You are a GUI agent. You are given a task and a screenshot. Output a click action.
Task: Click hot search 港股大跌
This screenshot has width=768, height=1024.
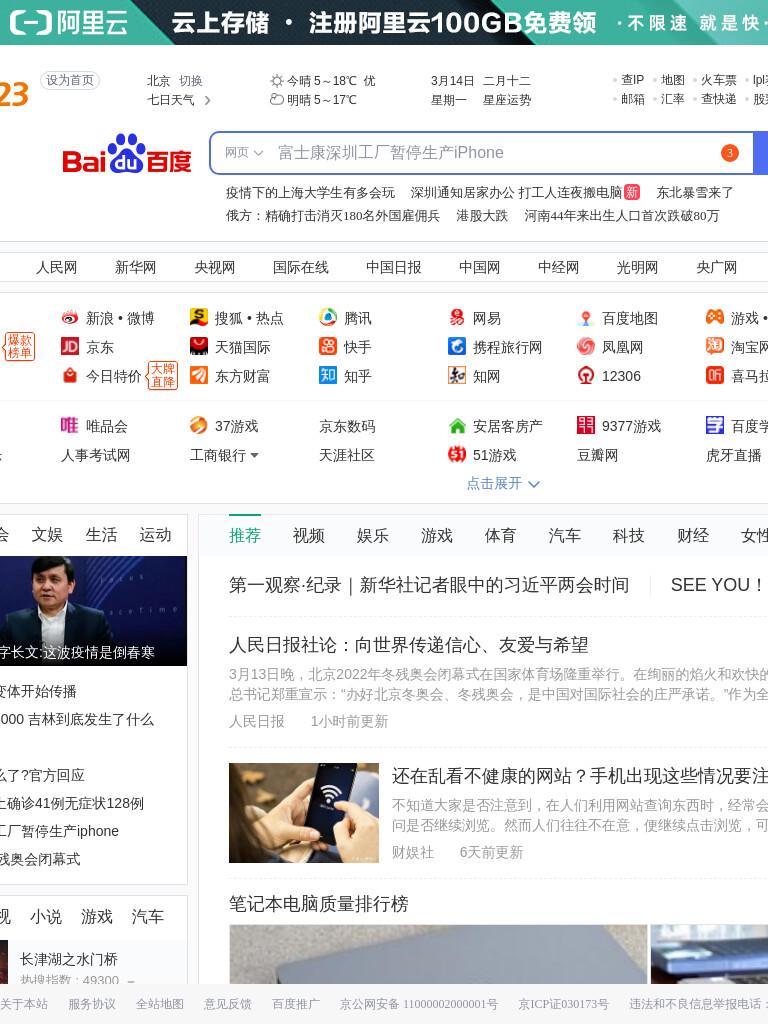pyautogui.click(x=482, y=216)
